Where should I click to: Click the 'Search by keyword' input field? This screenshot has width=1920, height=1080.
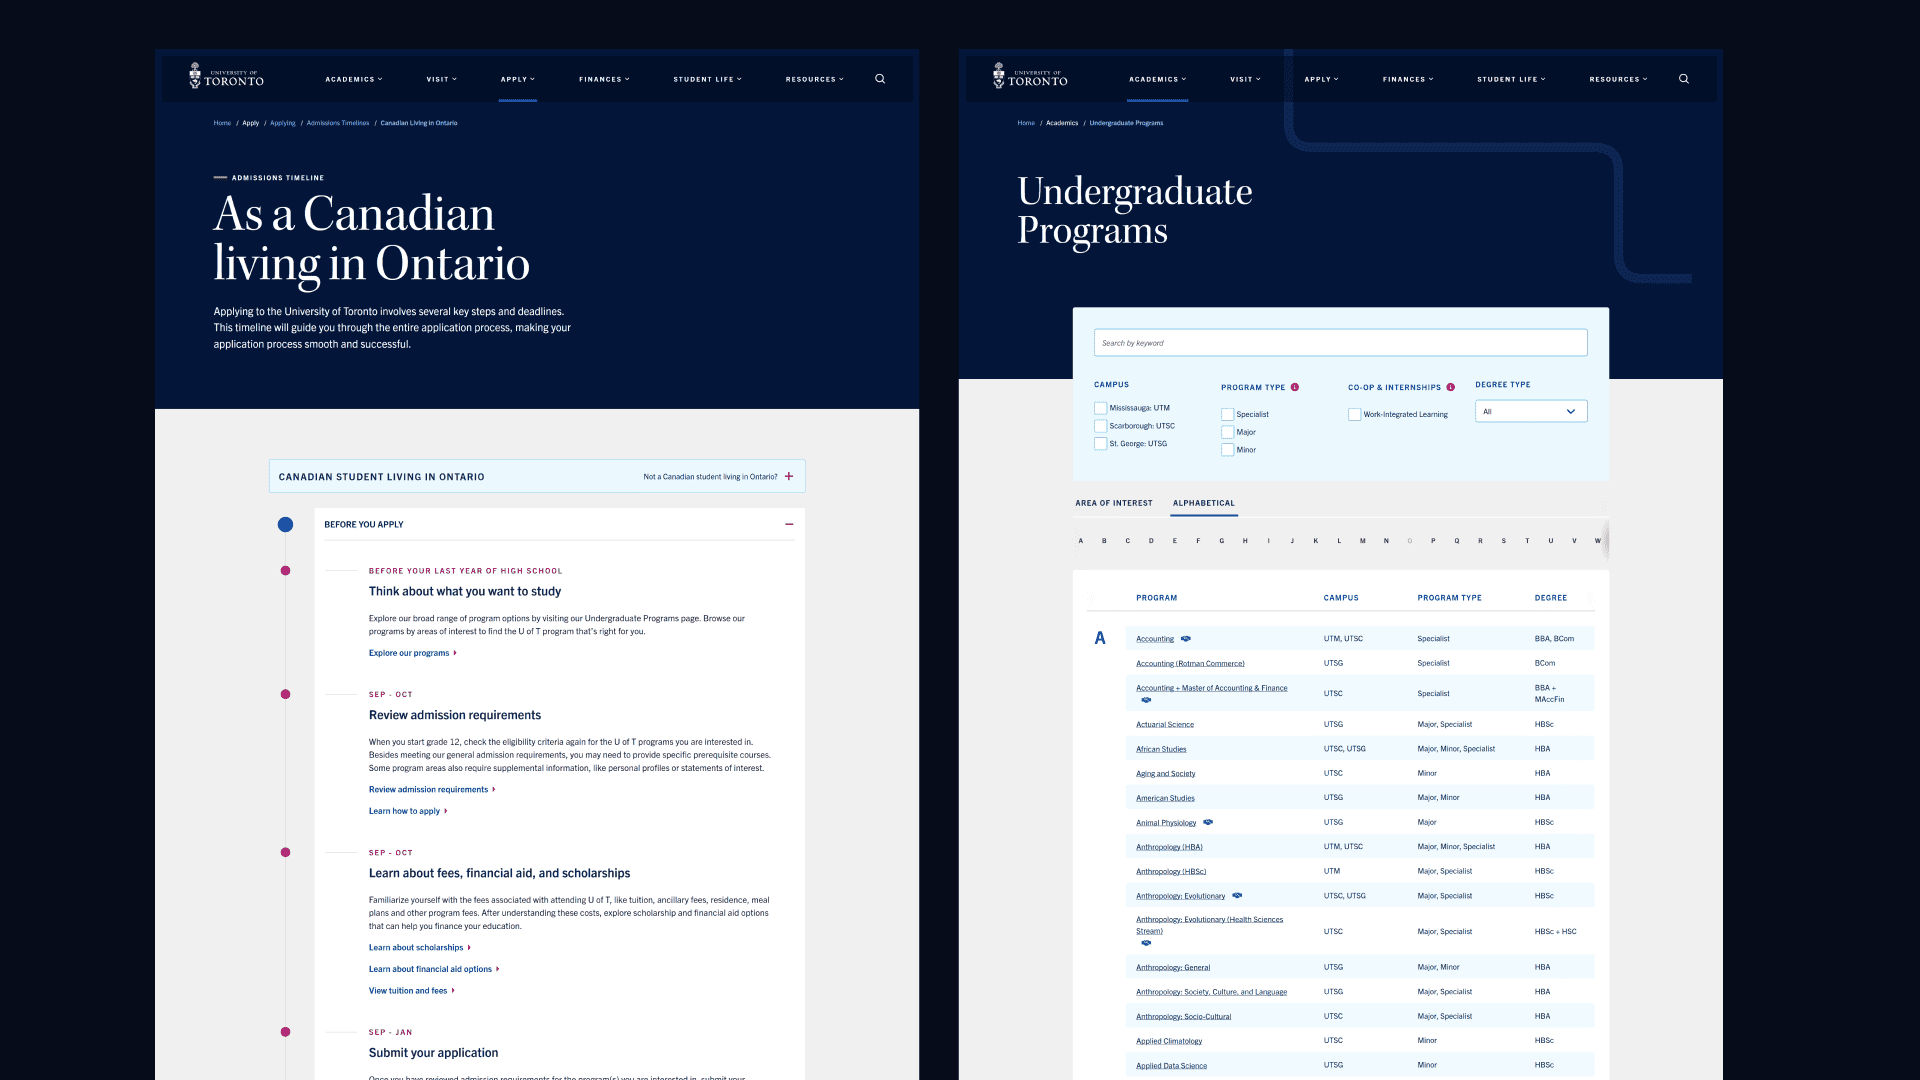(1340, 343)
